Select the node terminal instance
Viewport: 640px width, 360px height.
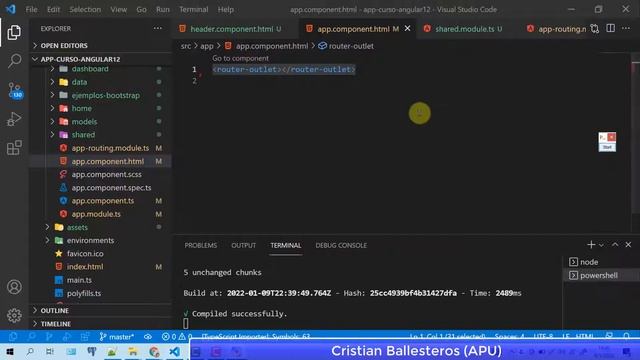coord(601,262)
